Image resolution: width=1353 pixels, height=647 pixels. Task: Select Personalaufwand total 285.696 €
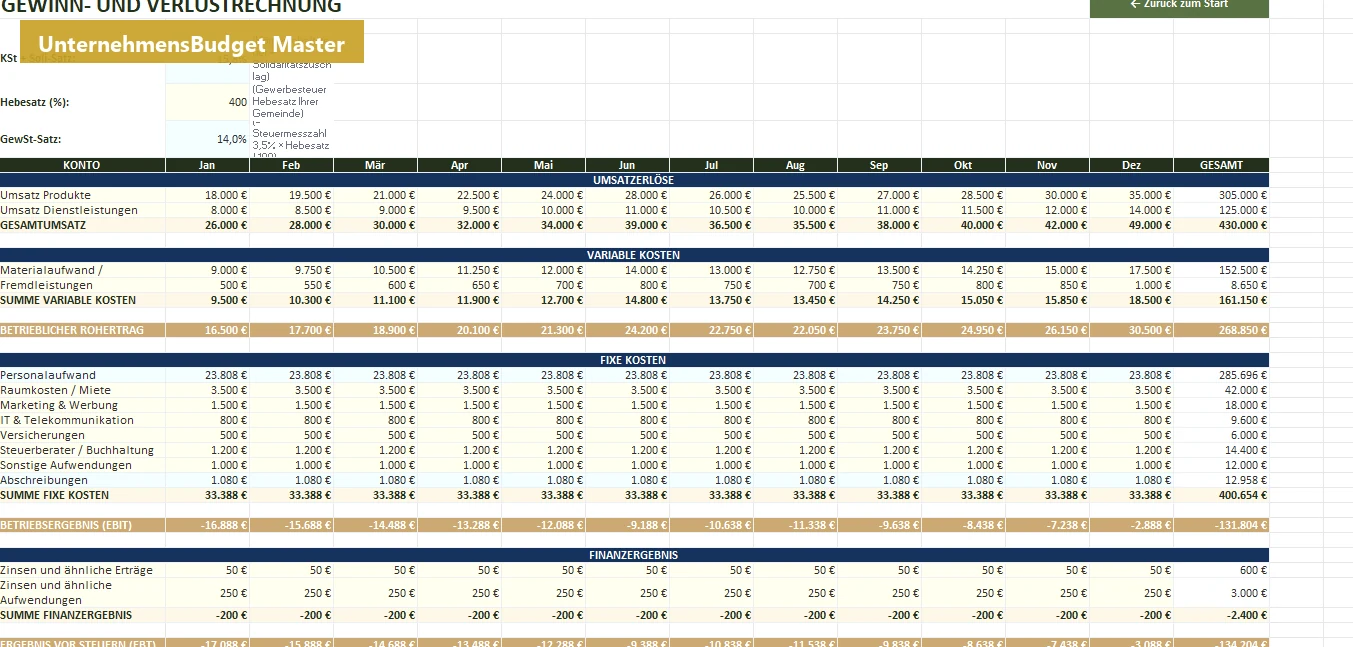tap(1221, 375)
